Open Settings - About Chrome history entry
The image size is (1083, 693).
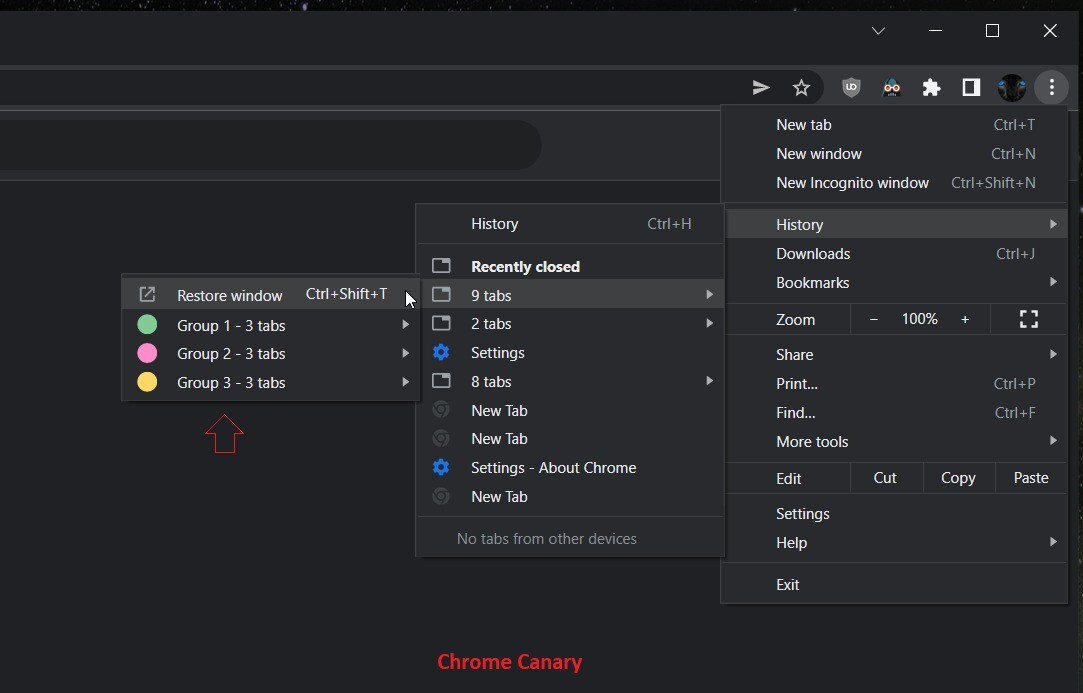[553, 468]
